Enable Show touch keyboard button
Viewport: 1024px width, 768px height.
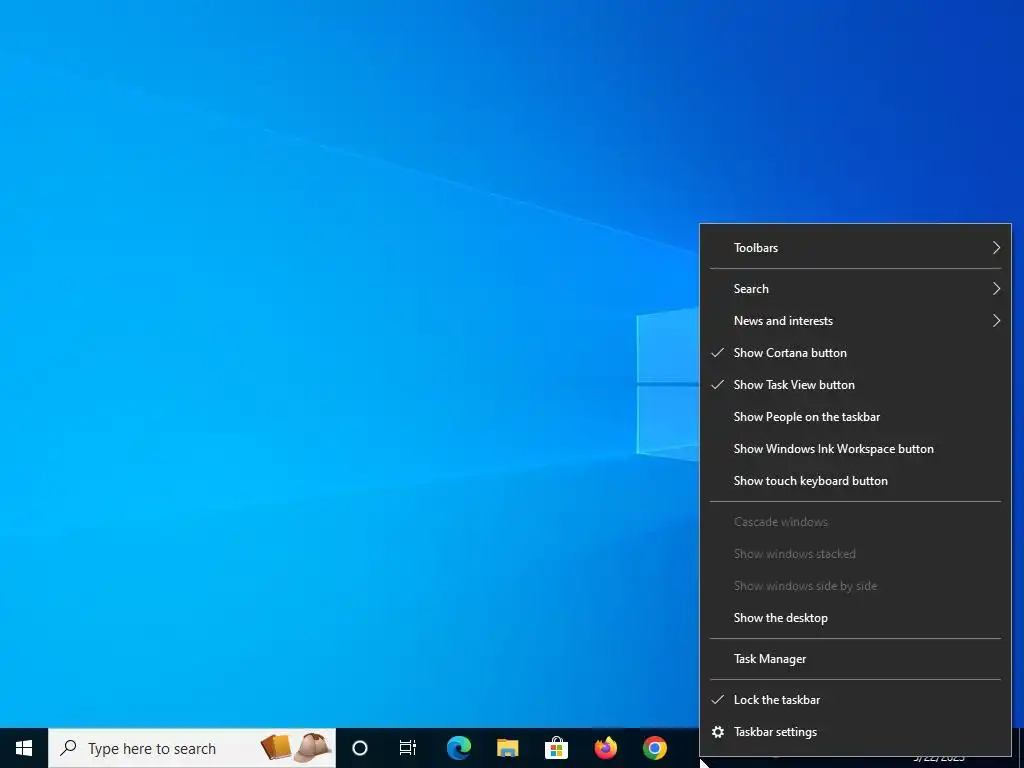tap(855, 481)
